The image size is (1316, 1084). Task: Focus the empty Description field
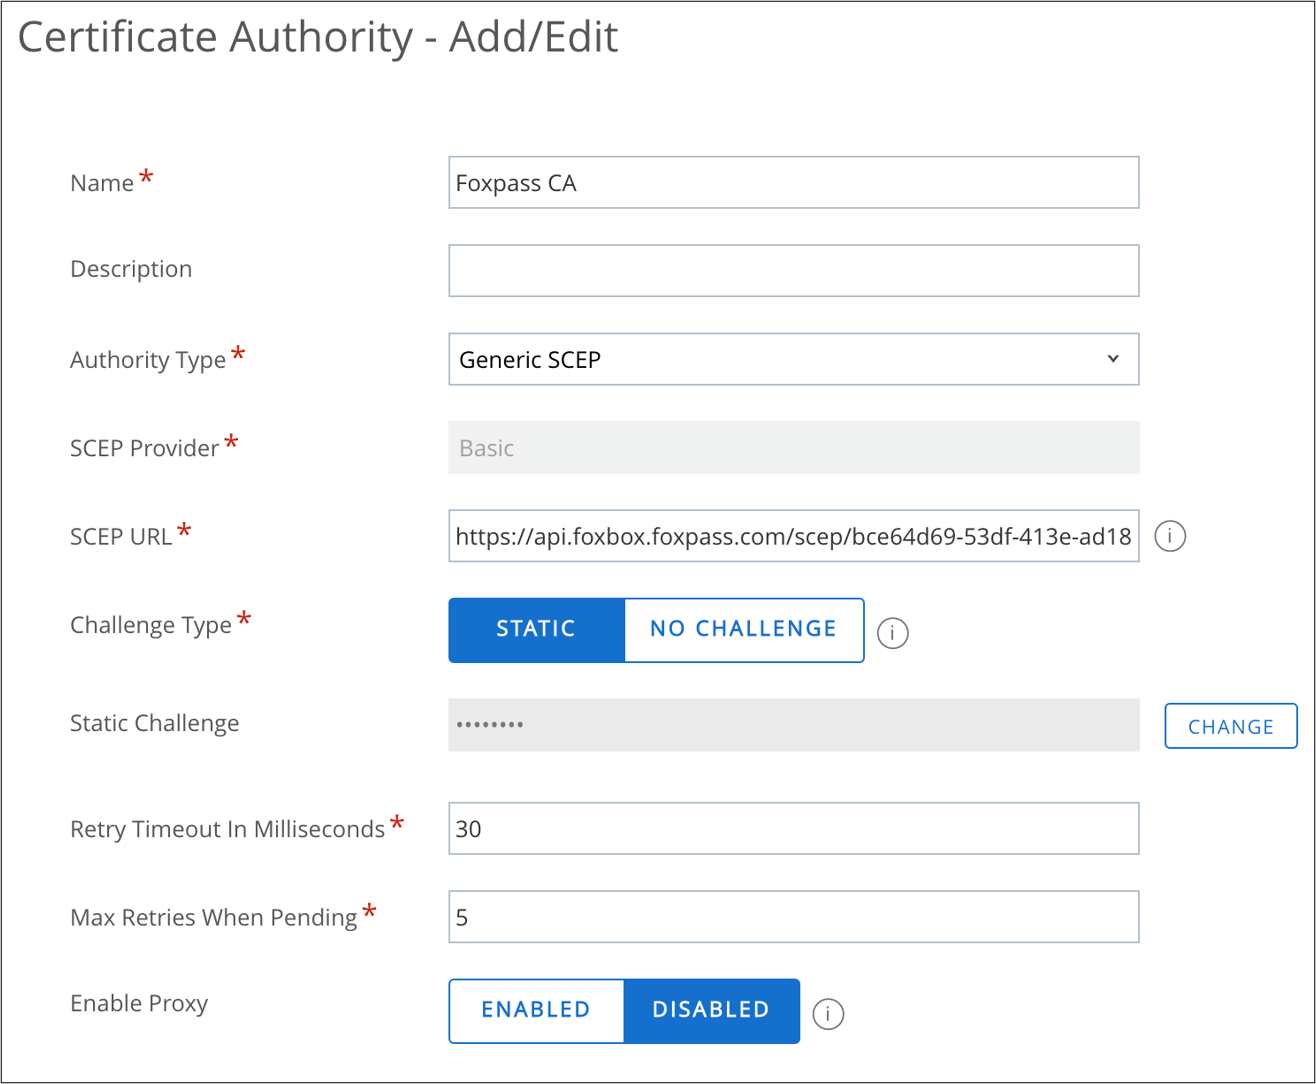[793, 271]
